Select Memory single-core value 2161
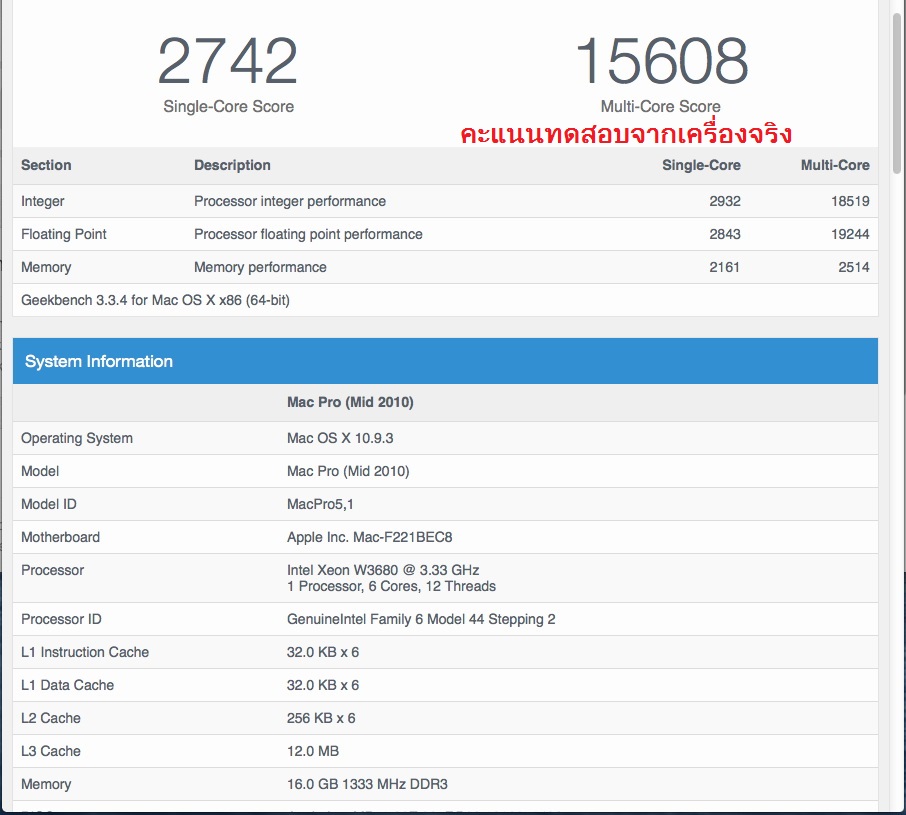Viewport: 906px width, 815px height. click(725, 267)
